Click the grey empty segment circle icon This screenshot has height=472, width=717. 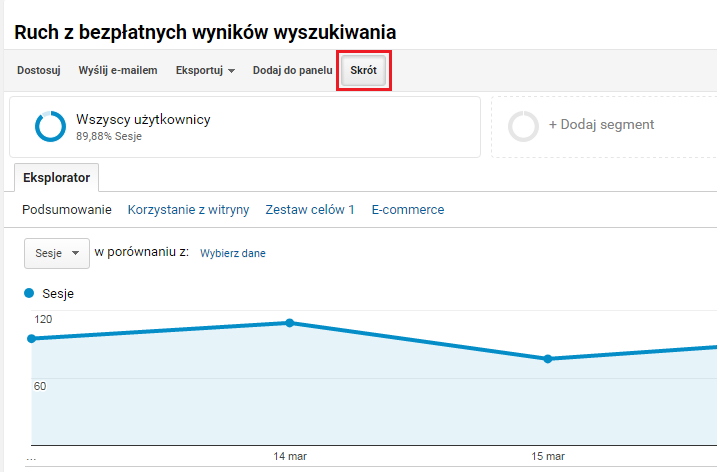523,126
